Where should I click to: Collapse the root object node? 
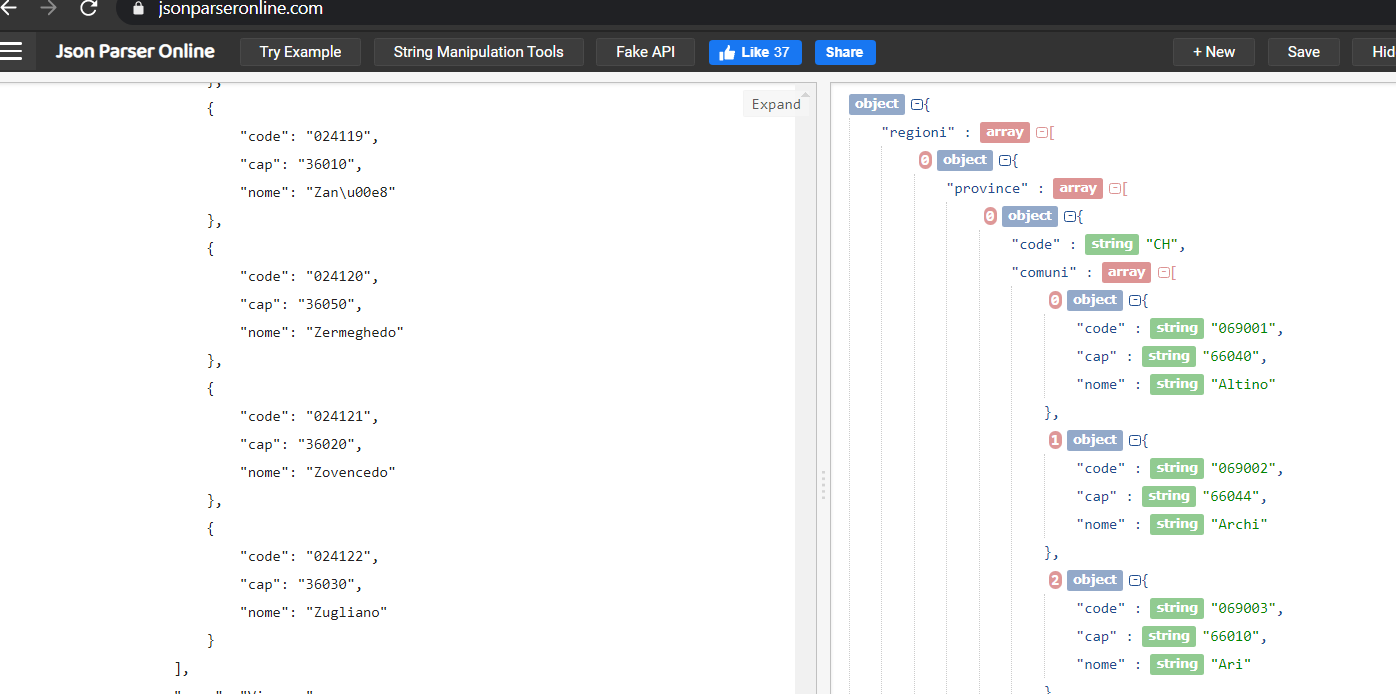tap(917, 104)
